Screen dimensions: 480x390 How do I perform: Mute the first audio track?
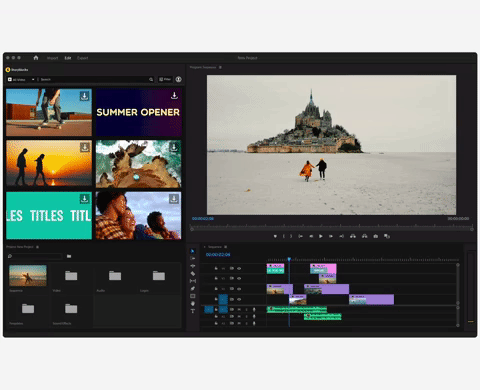239,310
